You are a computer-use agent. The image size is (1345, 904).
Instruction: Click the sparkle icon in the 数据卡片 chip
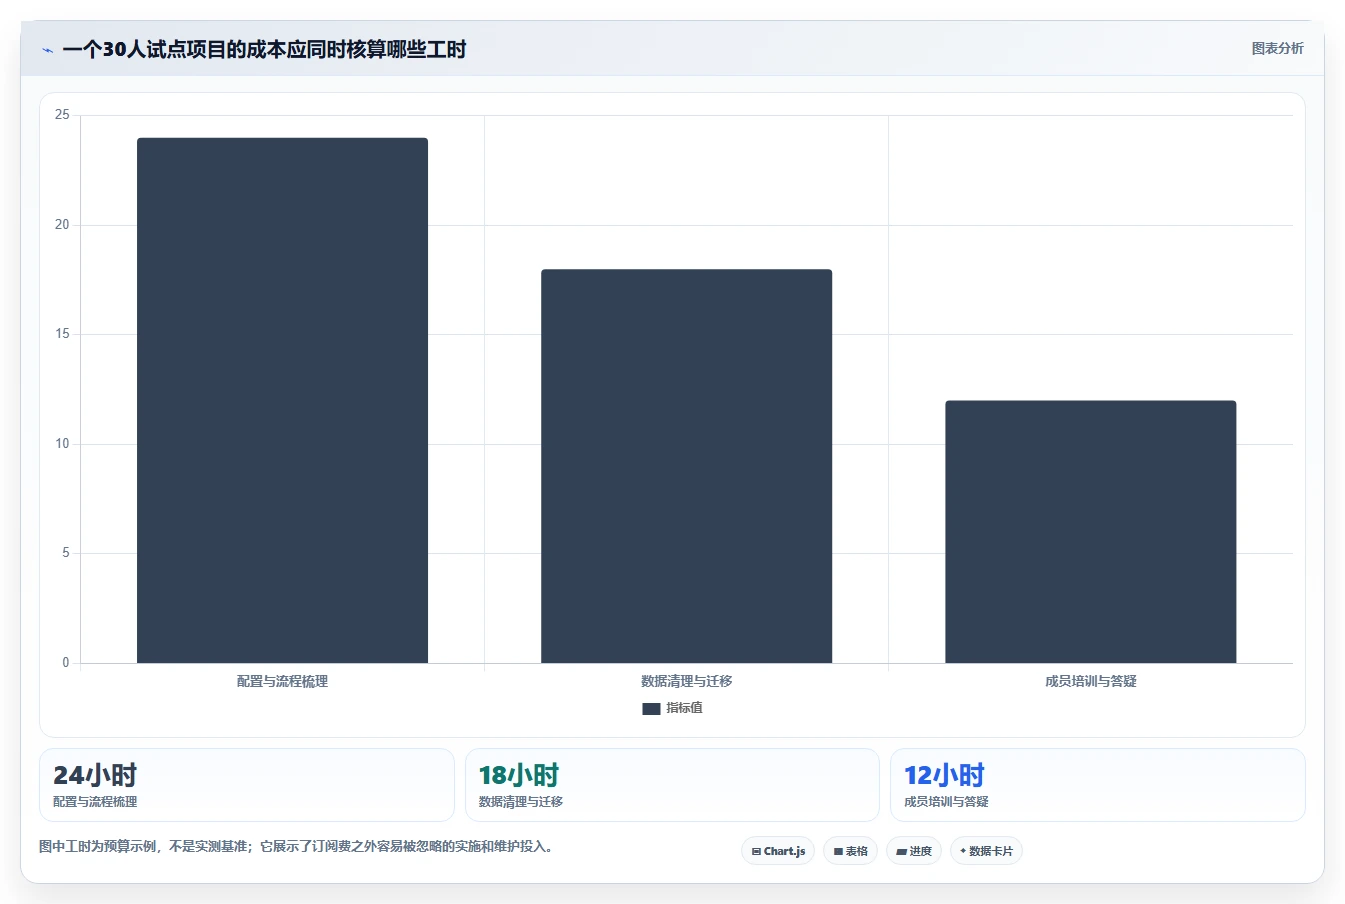tap(963, 851)
